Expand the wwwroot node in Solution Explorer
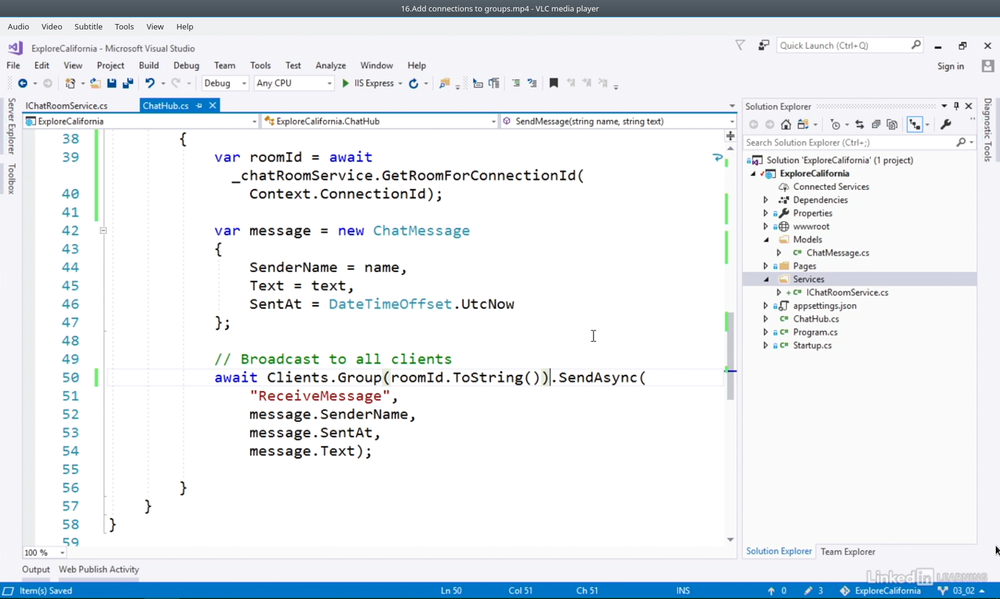1000x599 pixels. click(x=766, y=226)
